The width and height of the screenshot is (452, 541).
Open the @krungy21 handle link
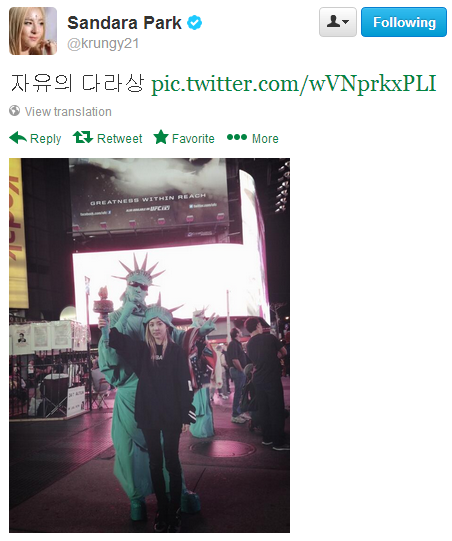click(x=103, y=44)
